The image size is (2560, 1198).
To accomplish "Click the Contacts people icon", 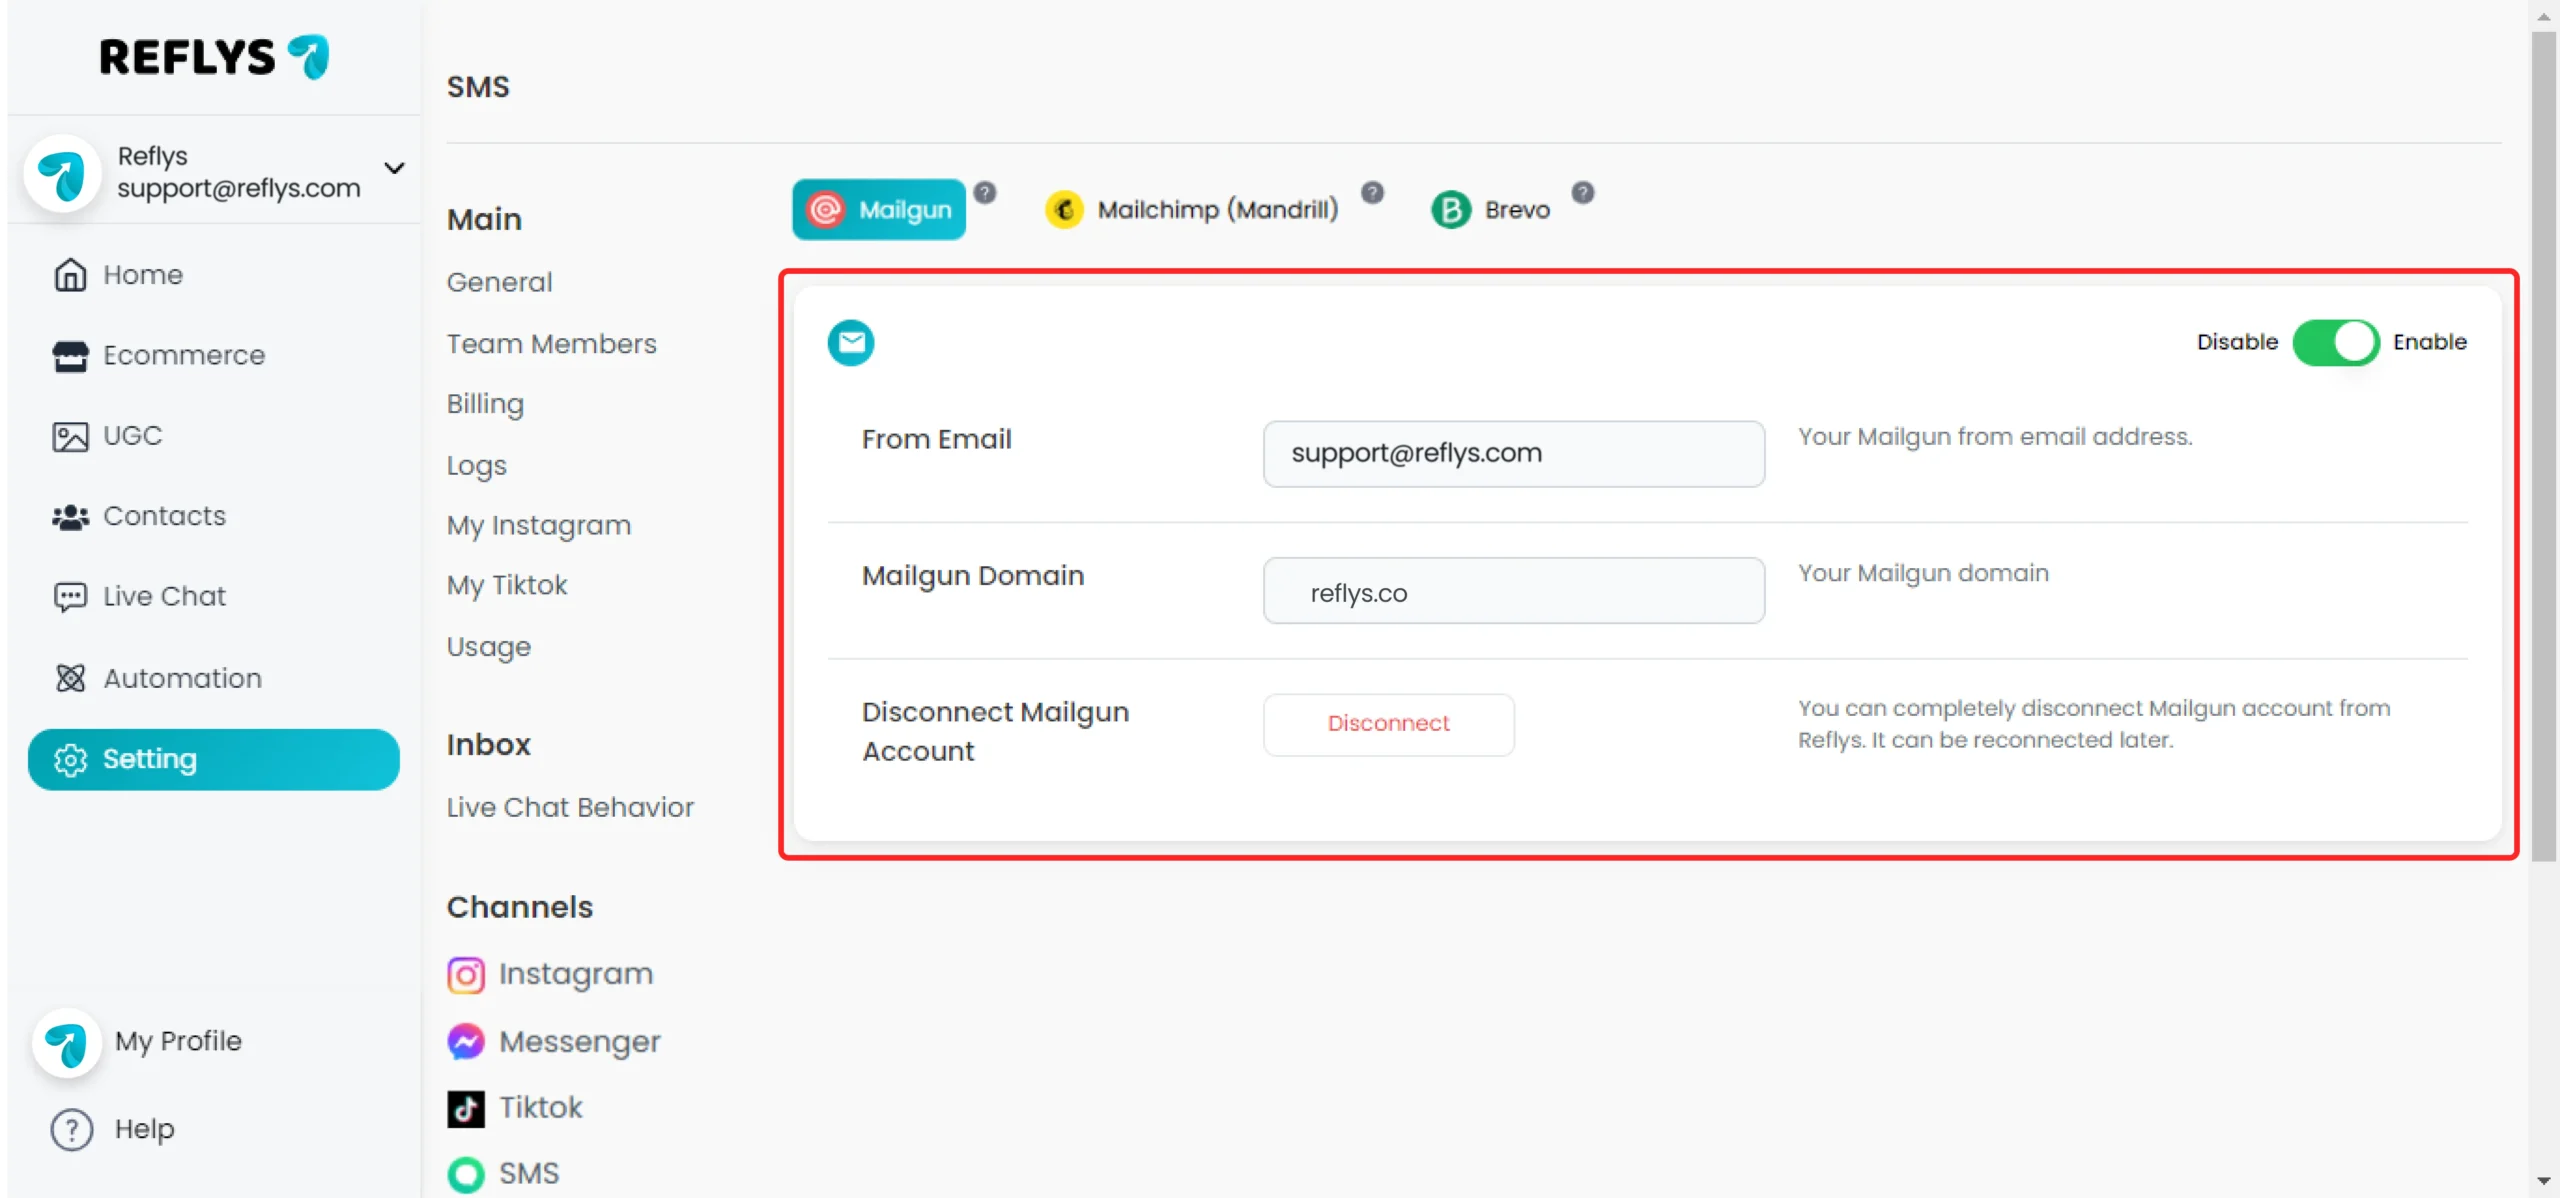I will tap(70, 517).
